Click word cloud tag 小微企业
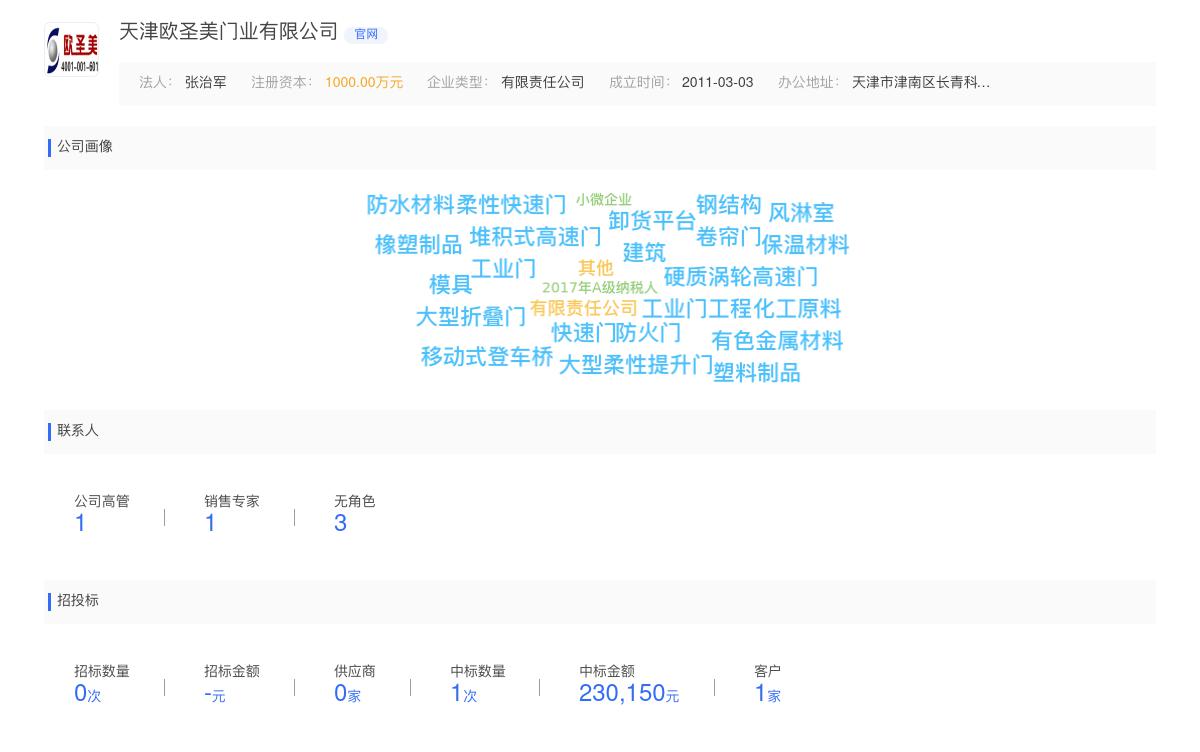 click(x=604, y=200)
